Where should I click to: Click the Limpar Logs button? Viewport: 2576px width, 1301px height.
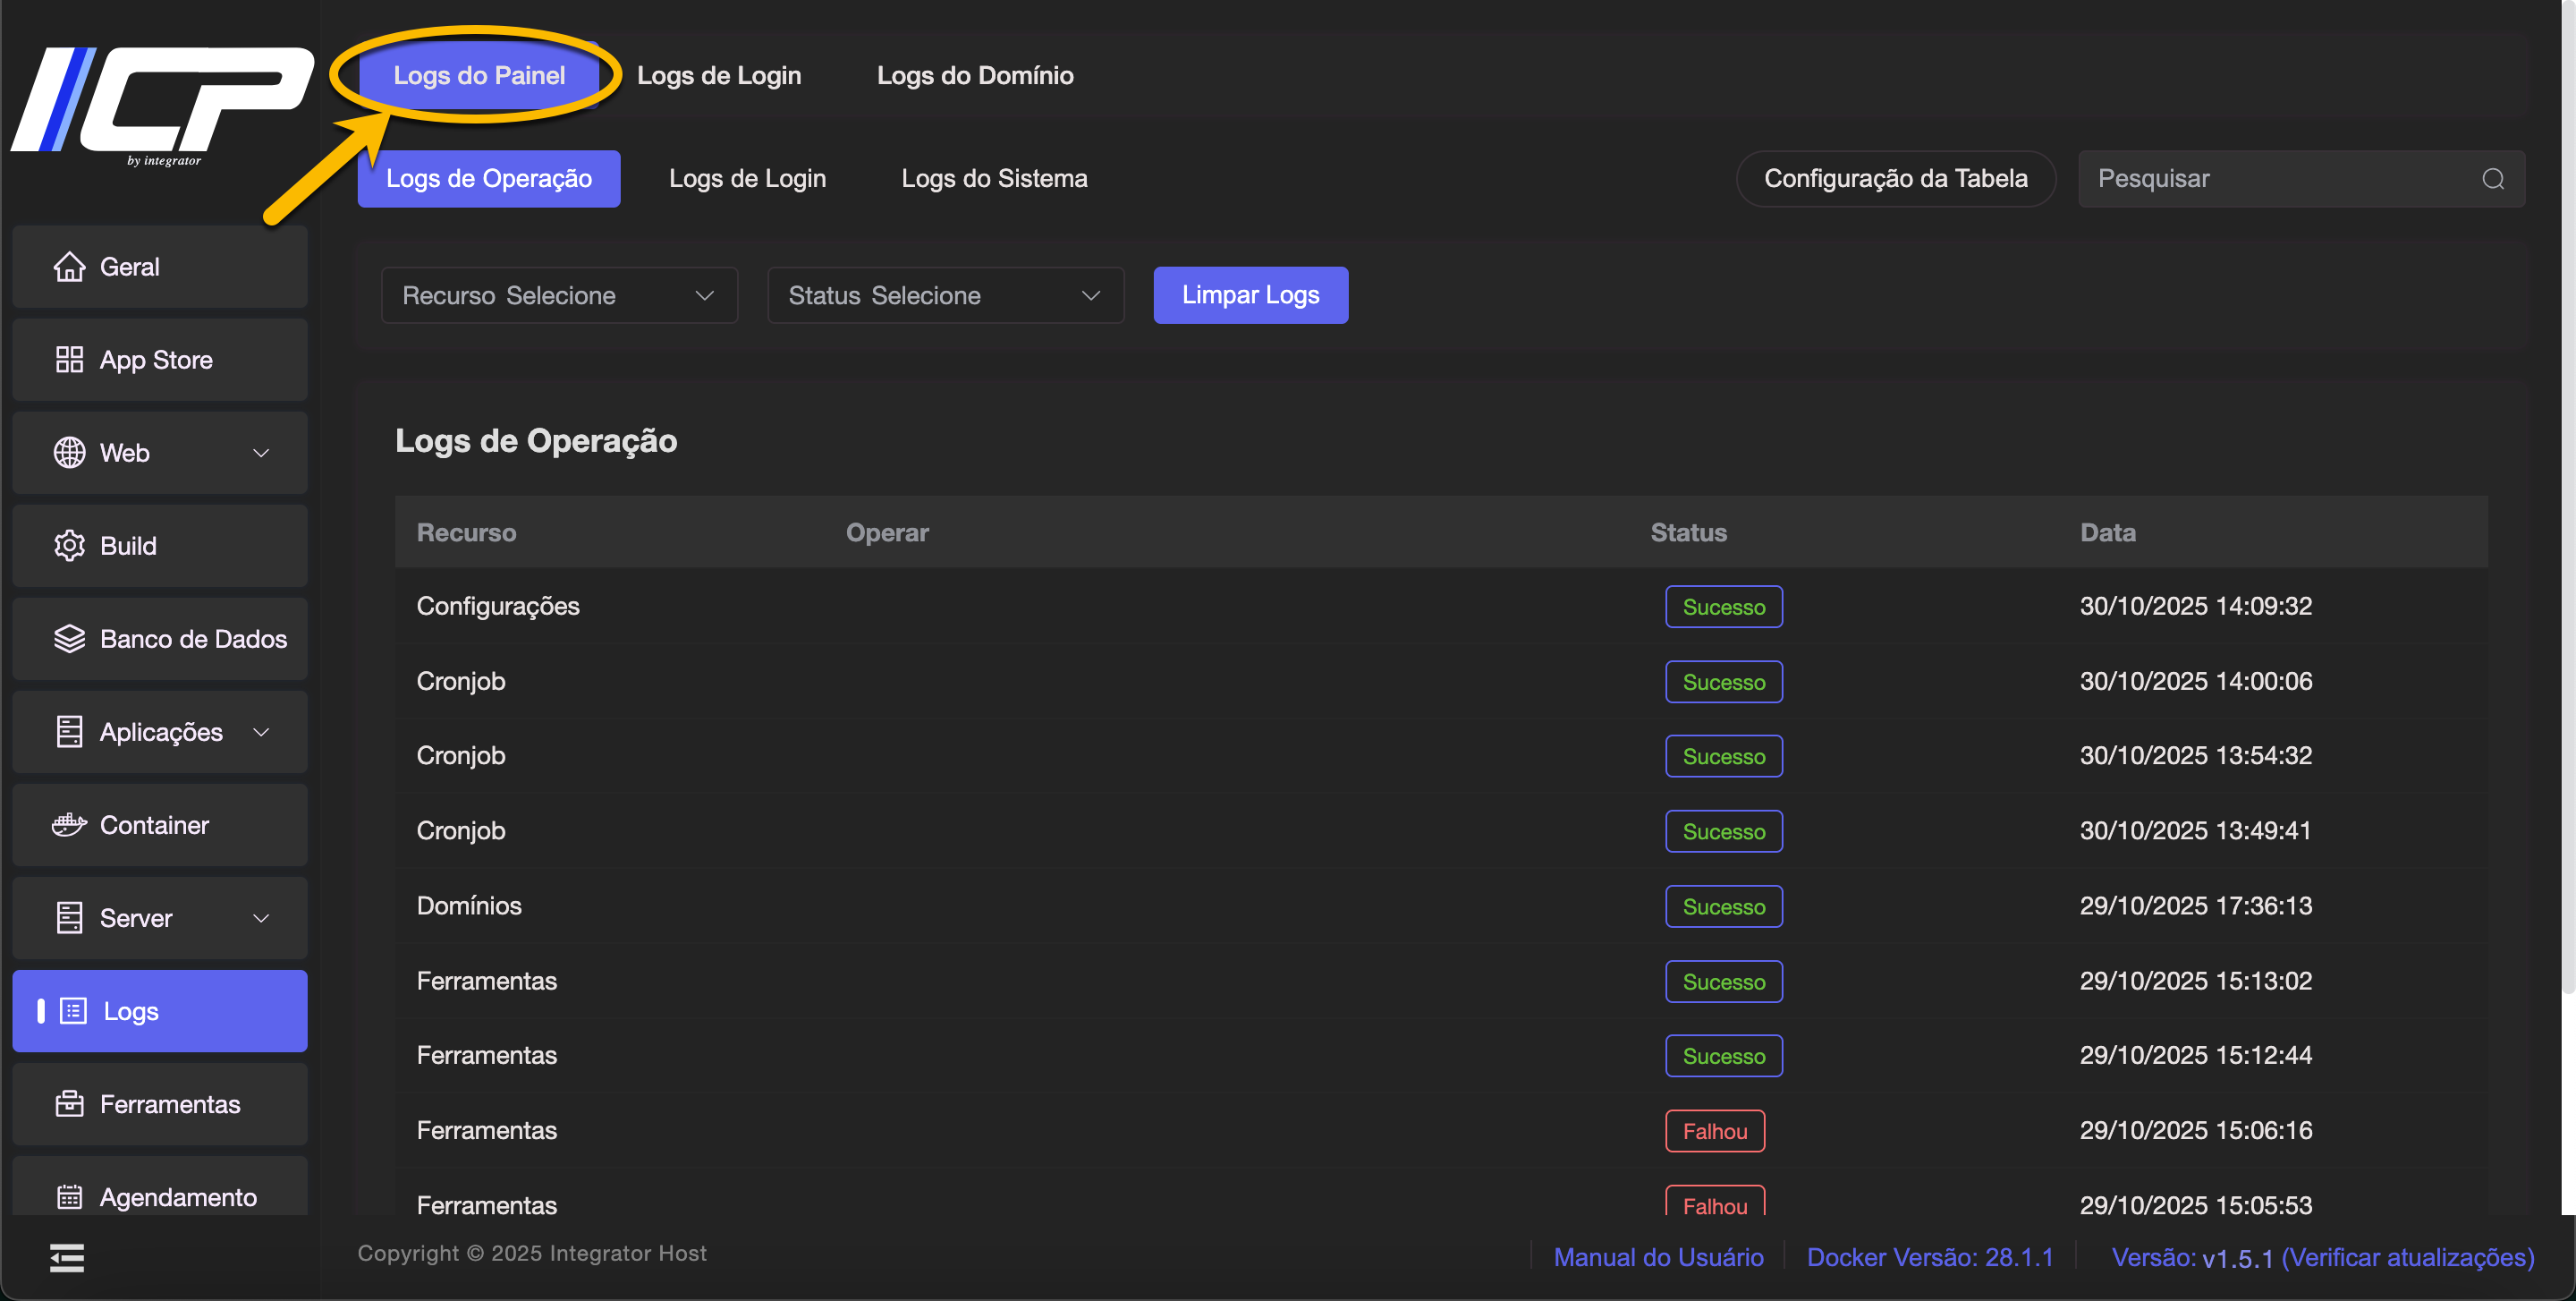1250,295
